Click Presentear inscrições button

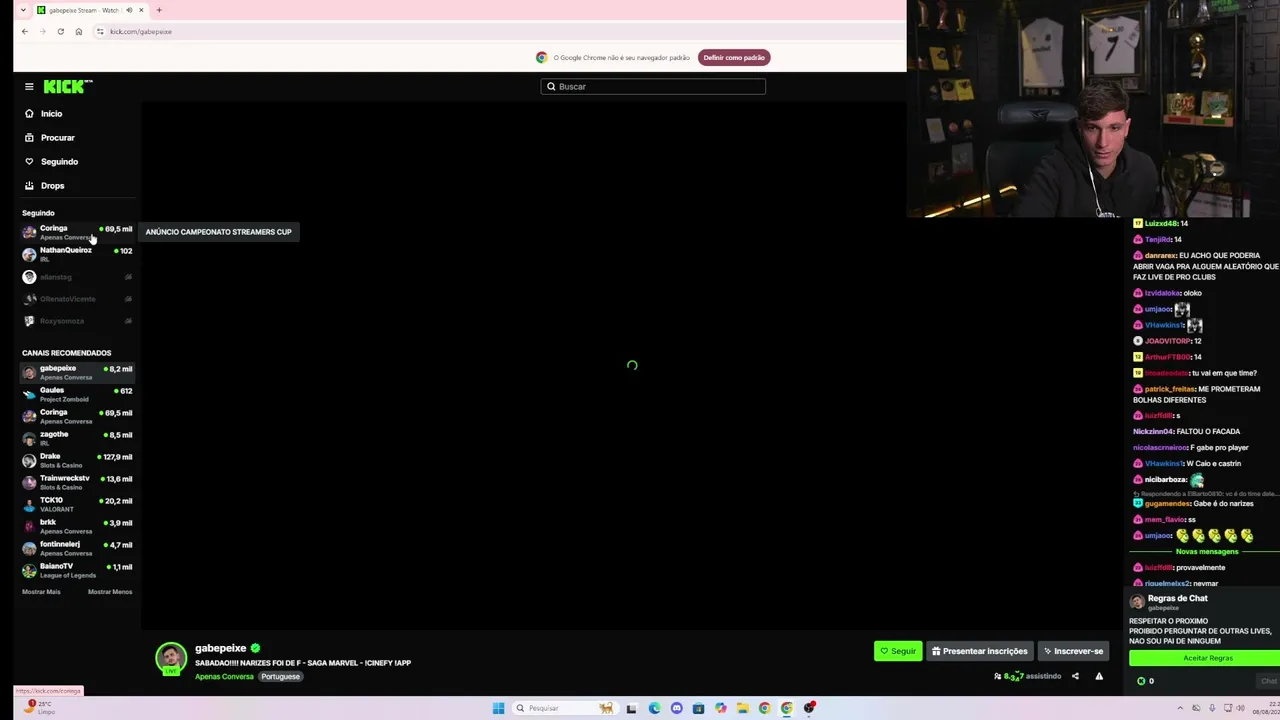click(979, 651)
